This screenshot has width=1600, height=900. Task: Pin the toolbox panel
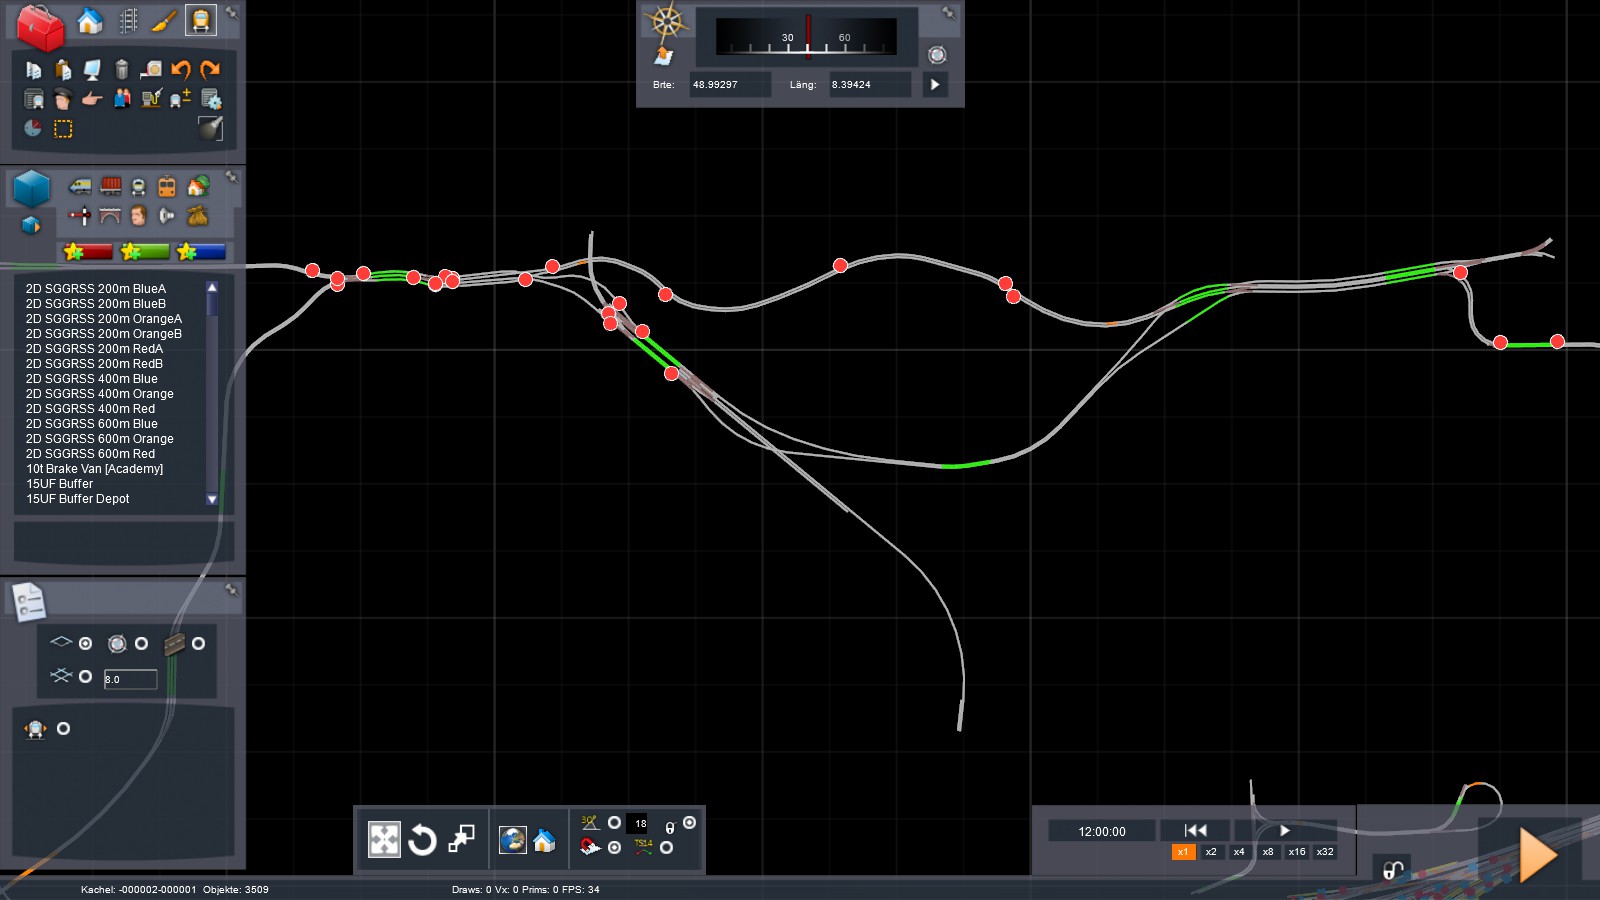[x=231, y=12]
